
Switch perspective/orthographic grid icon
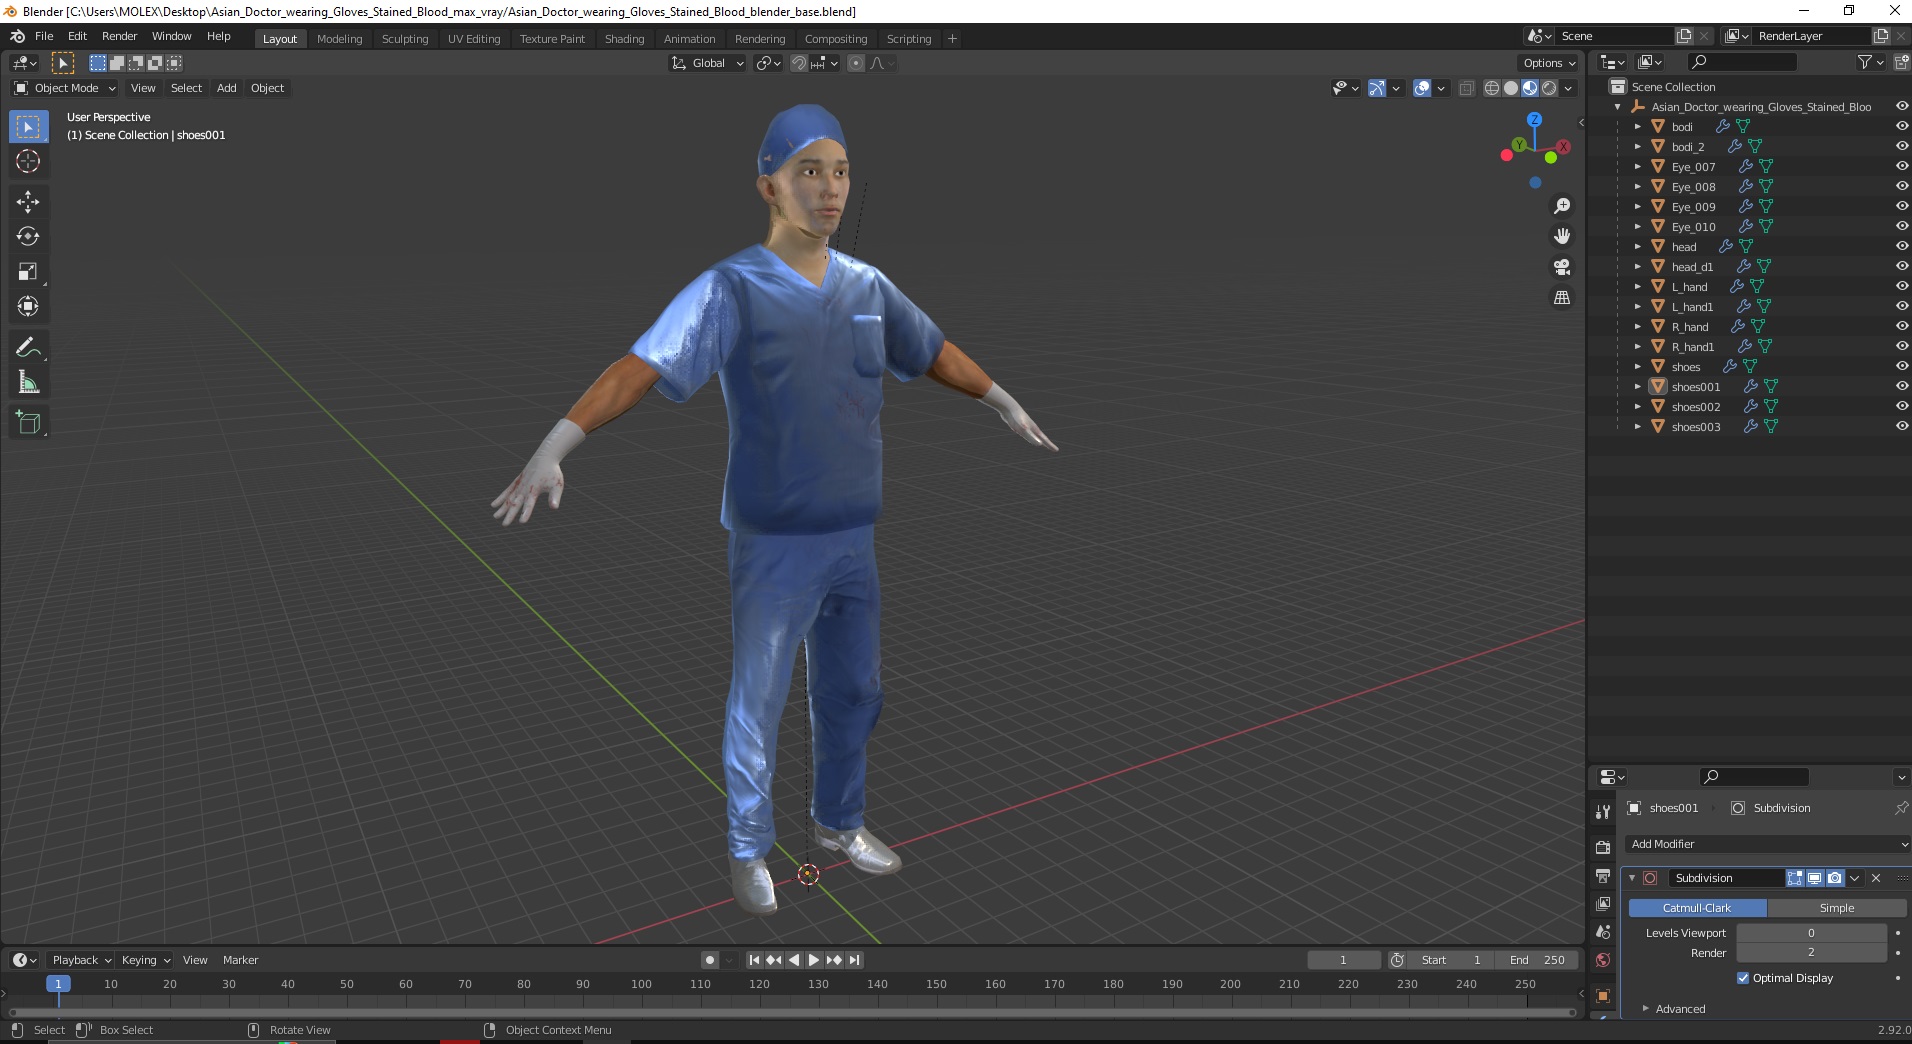click(x=1562, y=298)
